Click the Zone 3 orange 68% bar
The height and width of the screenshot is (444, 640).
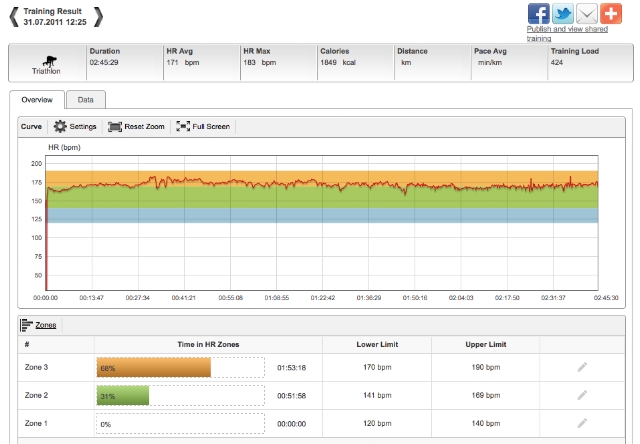154,368
